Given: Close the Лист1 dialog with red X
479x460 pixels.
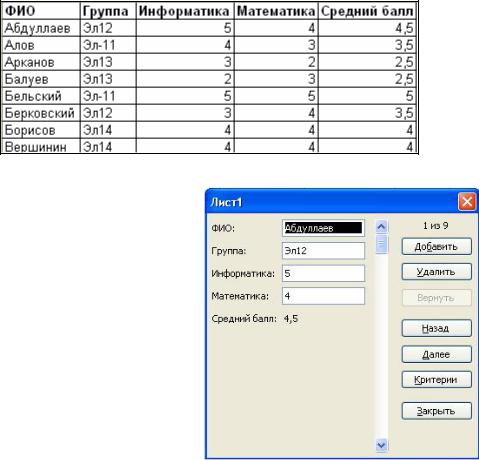Looking at the screenshot, I should tap(467, 202).
